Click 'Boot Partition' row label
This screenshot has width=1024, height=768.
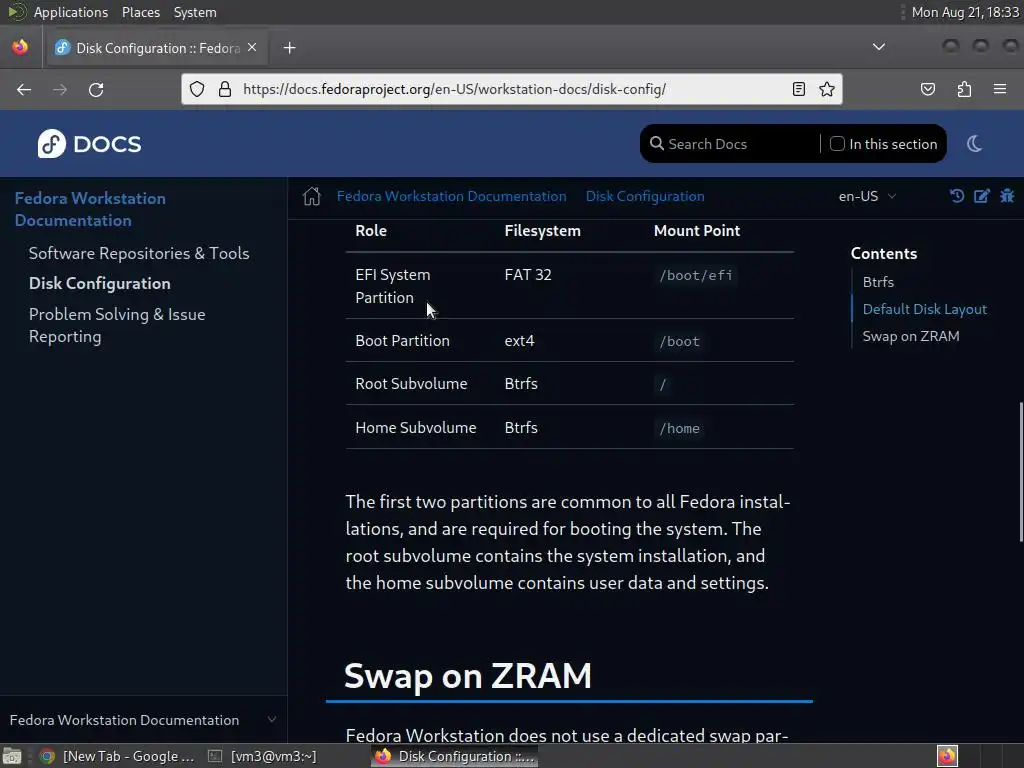tap(402, 341)
